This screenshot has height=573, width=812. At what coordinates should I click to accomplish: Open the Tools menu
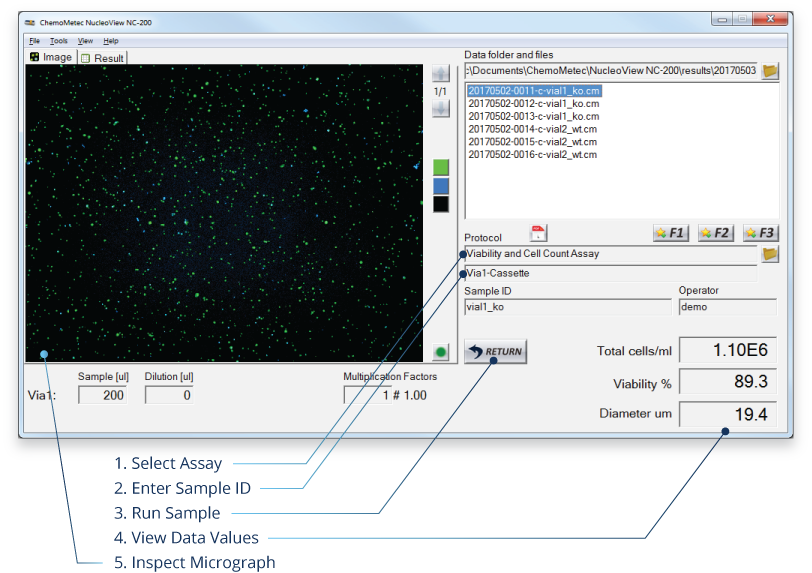59,41
